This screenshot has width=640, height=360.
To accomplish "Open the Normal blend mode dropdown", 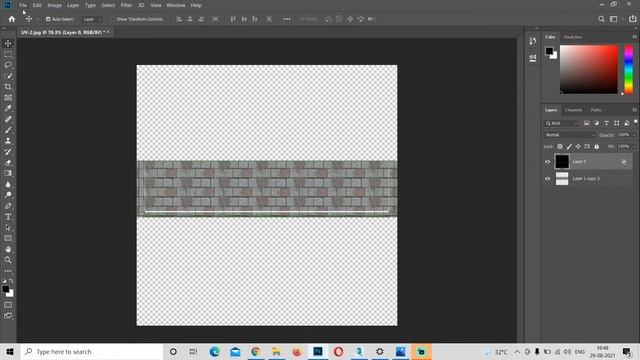I will 569,135.
